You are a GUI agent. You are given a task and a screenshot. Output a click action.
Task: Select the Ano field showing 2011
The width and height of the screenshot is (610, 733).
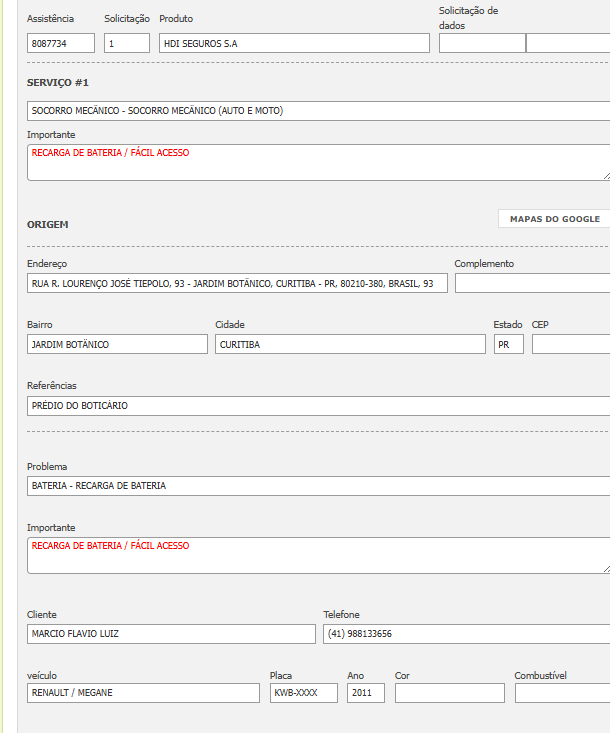366,693
